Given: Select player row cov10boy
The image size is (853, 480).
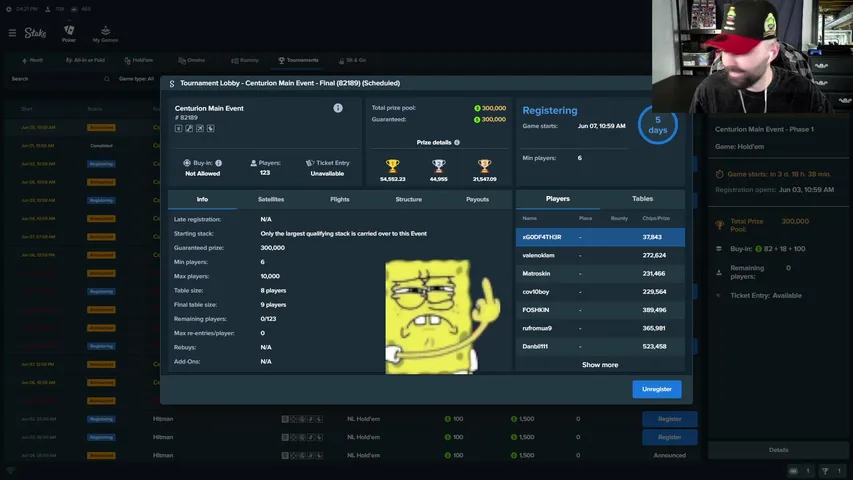Looking at the screenshot, I should click(x=600, y=292).
